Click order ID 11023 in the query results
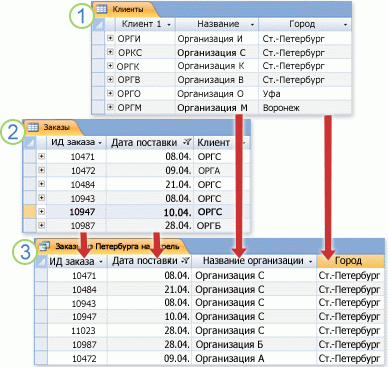The image size is (388, 367). tap(77, 330)
